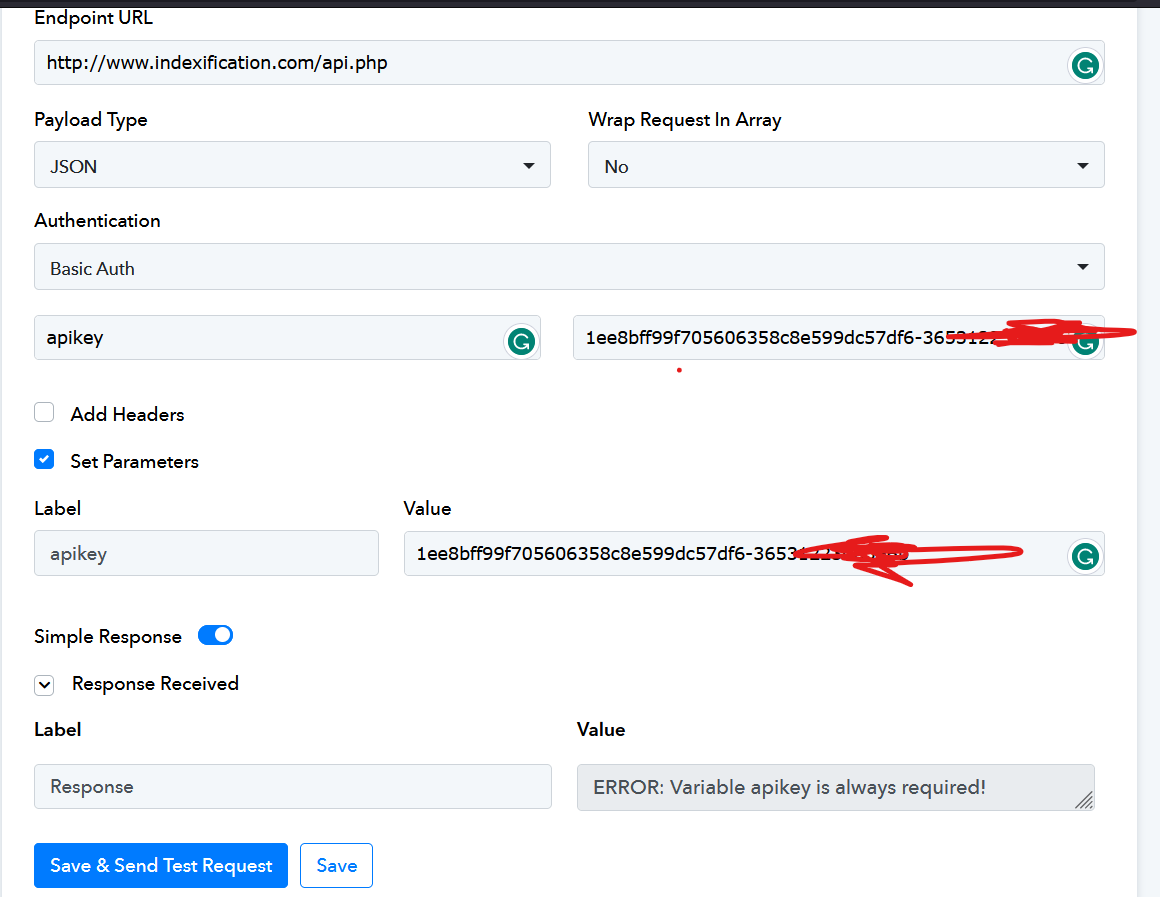Click Grammarly icon in parameter Value field
Screen dimensions: 1160x897
(1085, 556)
